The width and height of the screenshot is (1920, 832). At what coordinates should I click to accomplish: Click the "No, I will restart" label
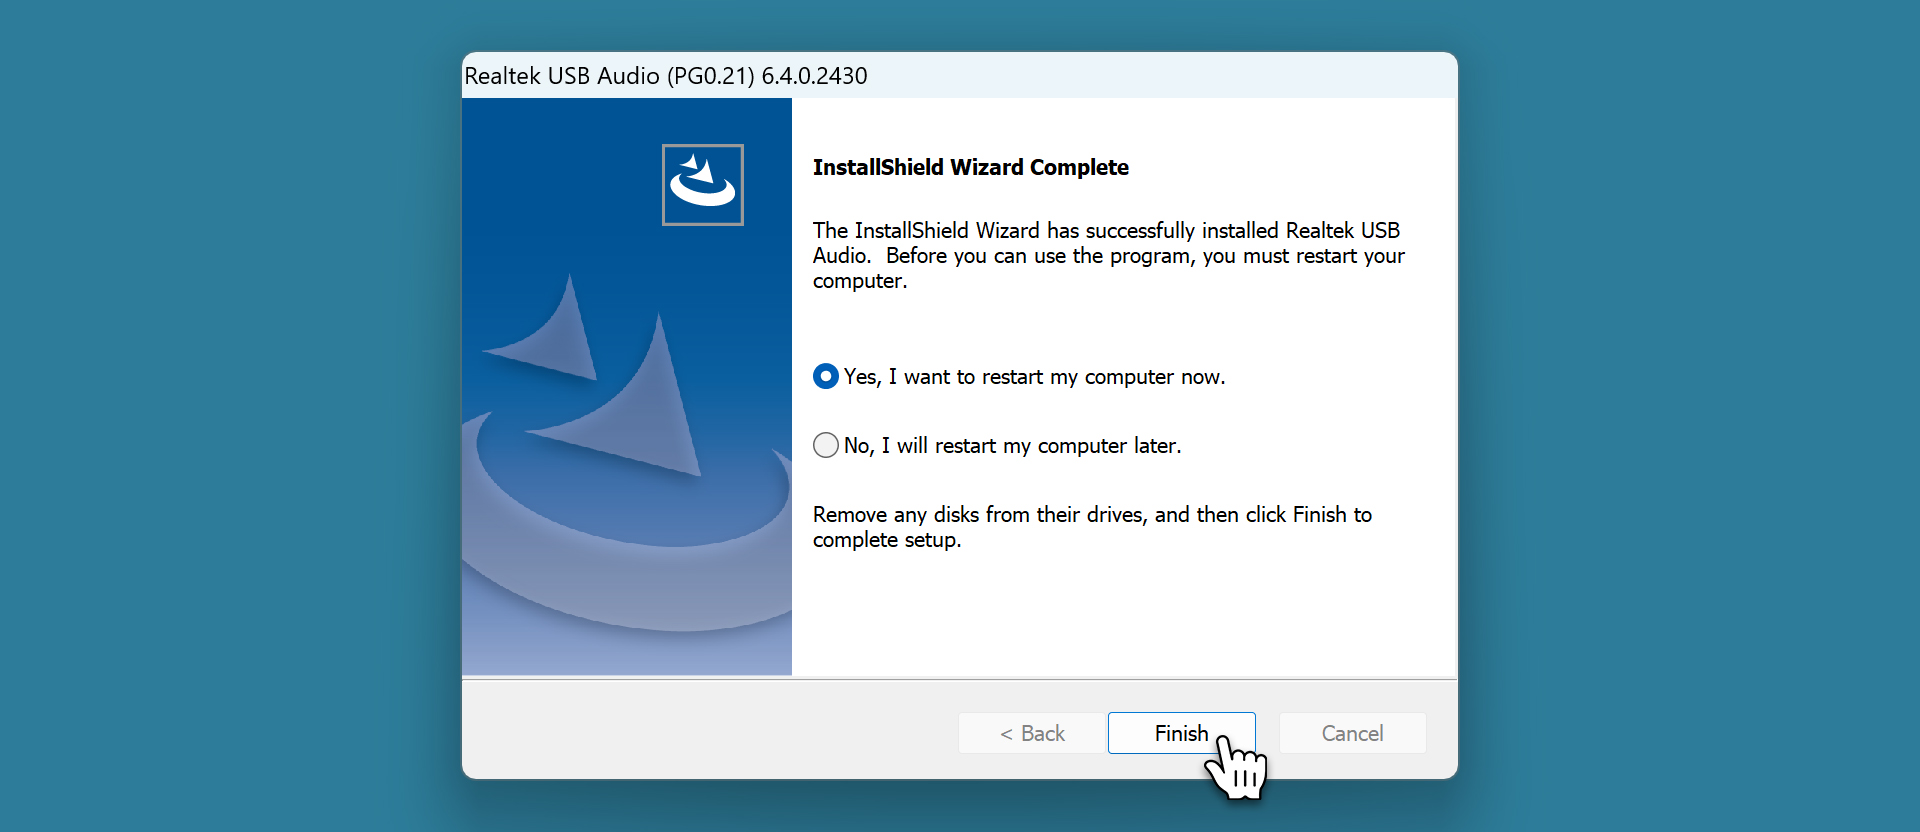click(1012, 446)
